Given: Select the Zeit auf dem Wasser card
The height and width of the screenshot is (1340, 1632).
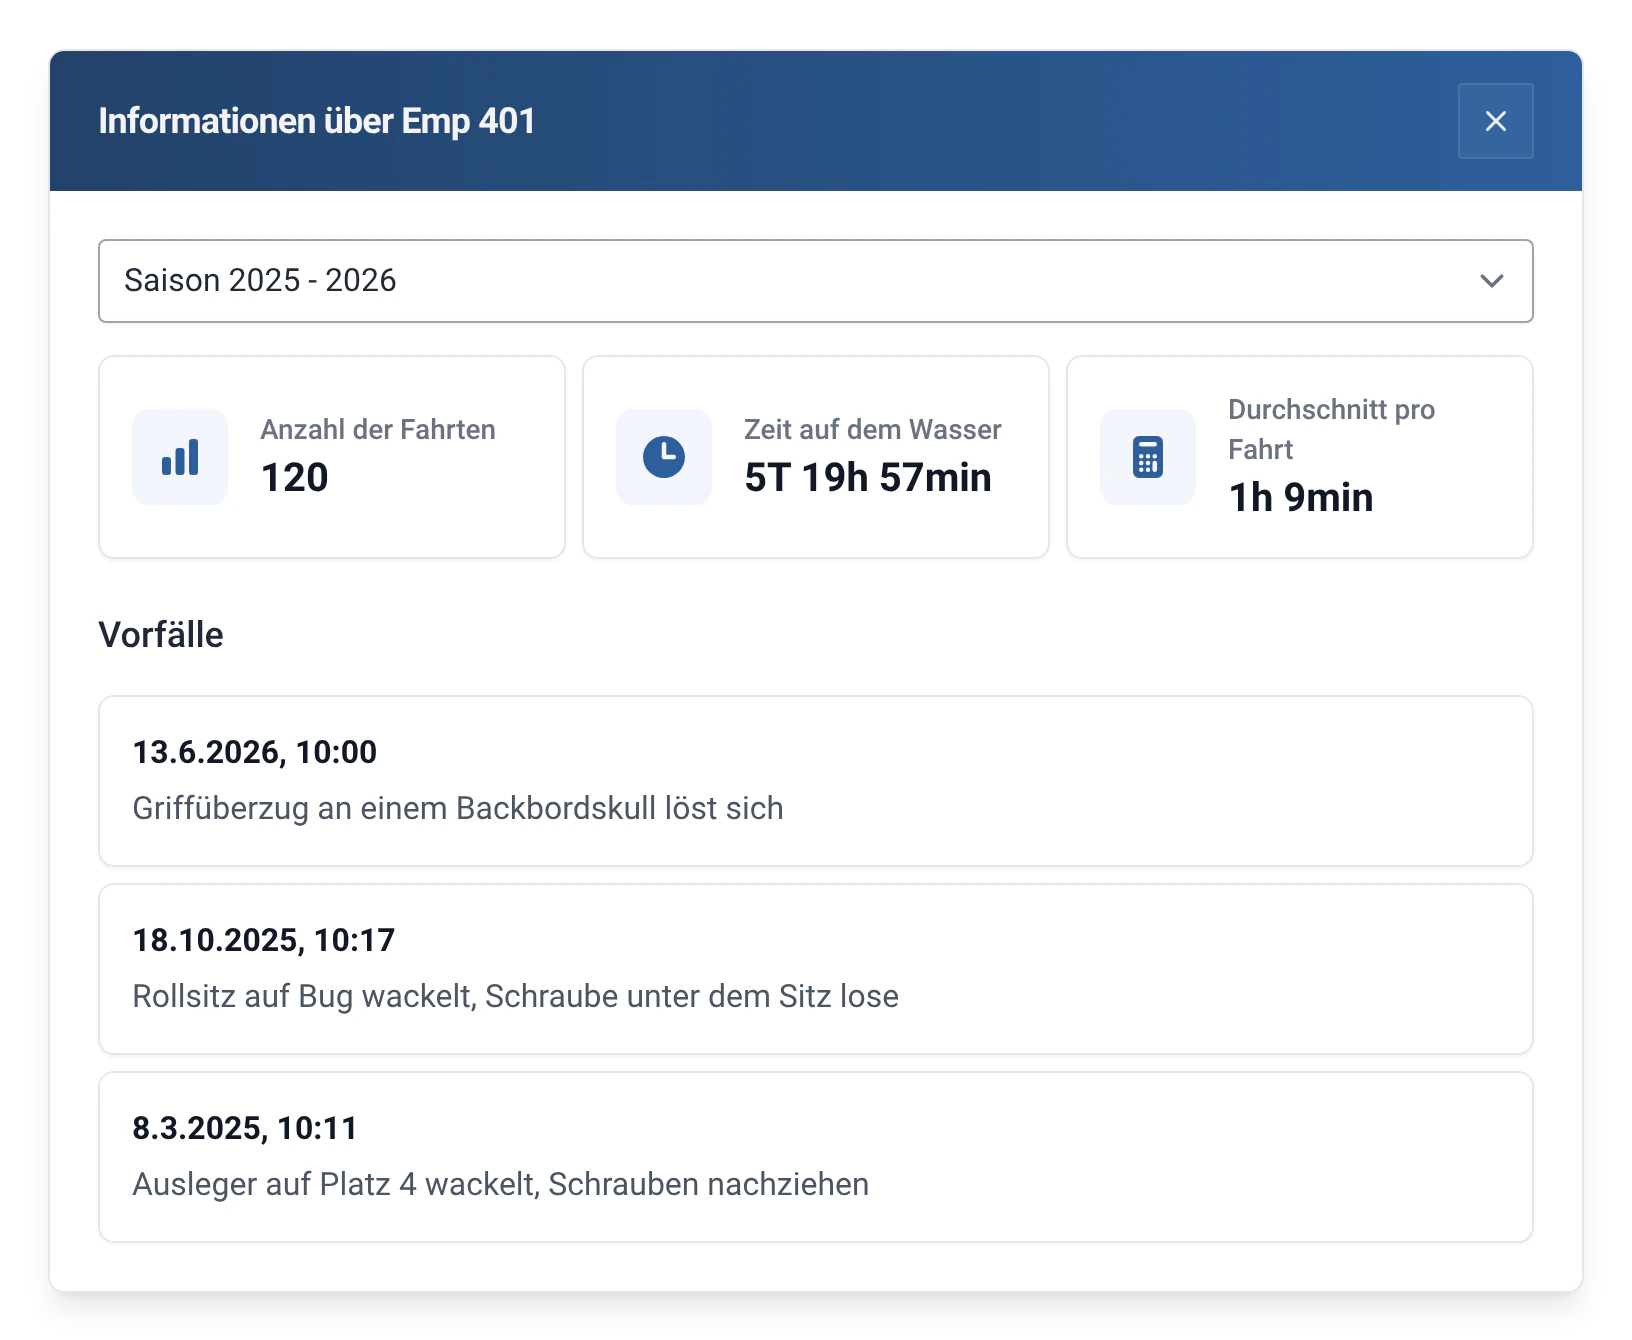Looking at the screenshot, I should pyautogui.click(x=816, y=457).
